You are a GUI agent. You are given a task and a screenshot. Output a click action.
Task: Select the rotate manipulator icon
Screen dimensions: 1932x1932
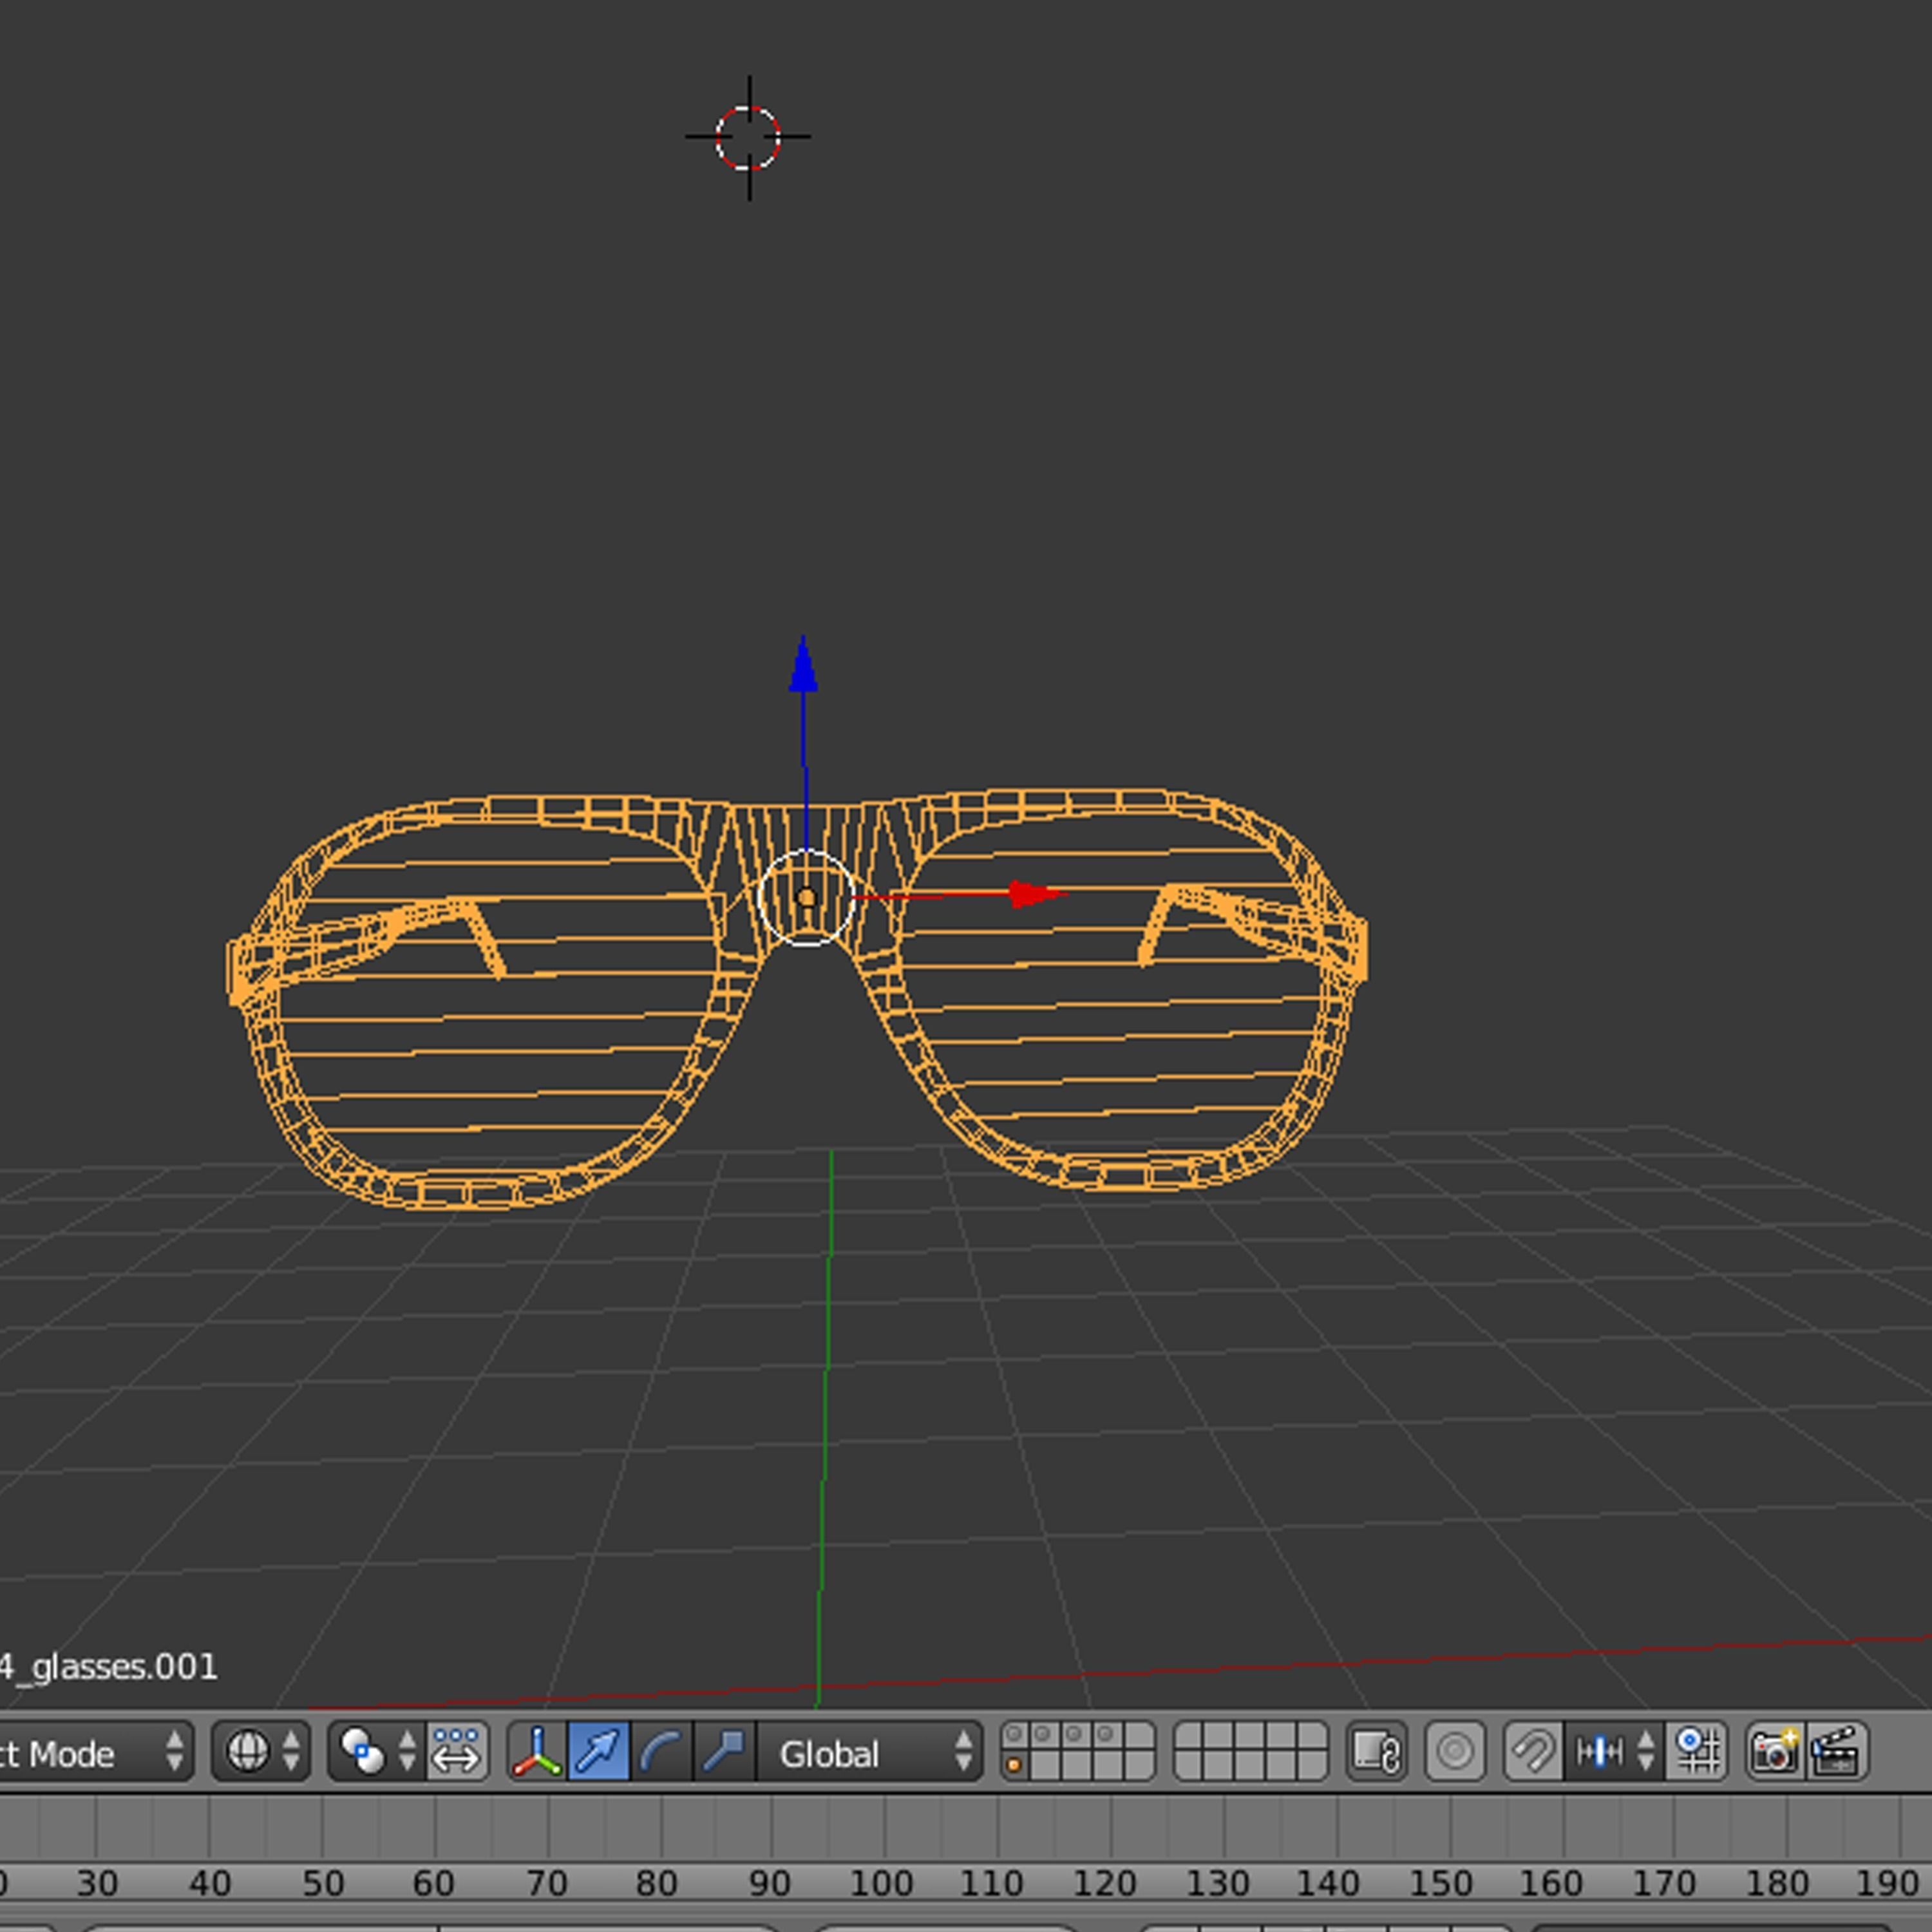point(662,1752)
